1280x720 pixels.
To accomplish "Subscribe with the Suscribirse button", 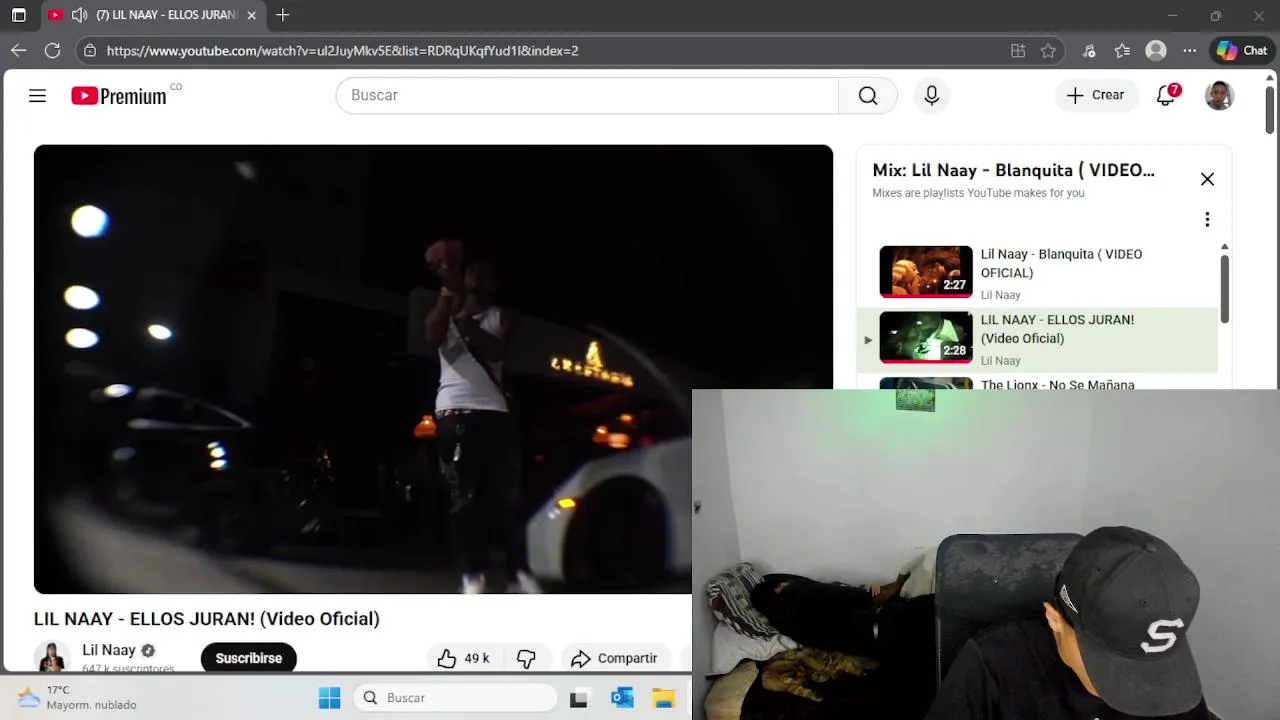I will click(248, 658).
